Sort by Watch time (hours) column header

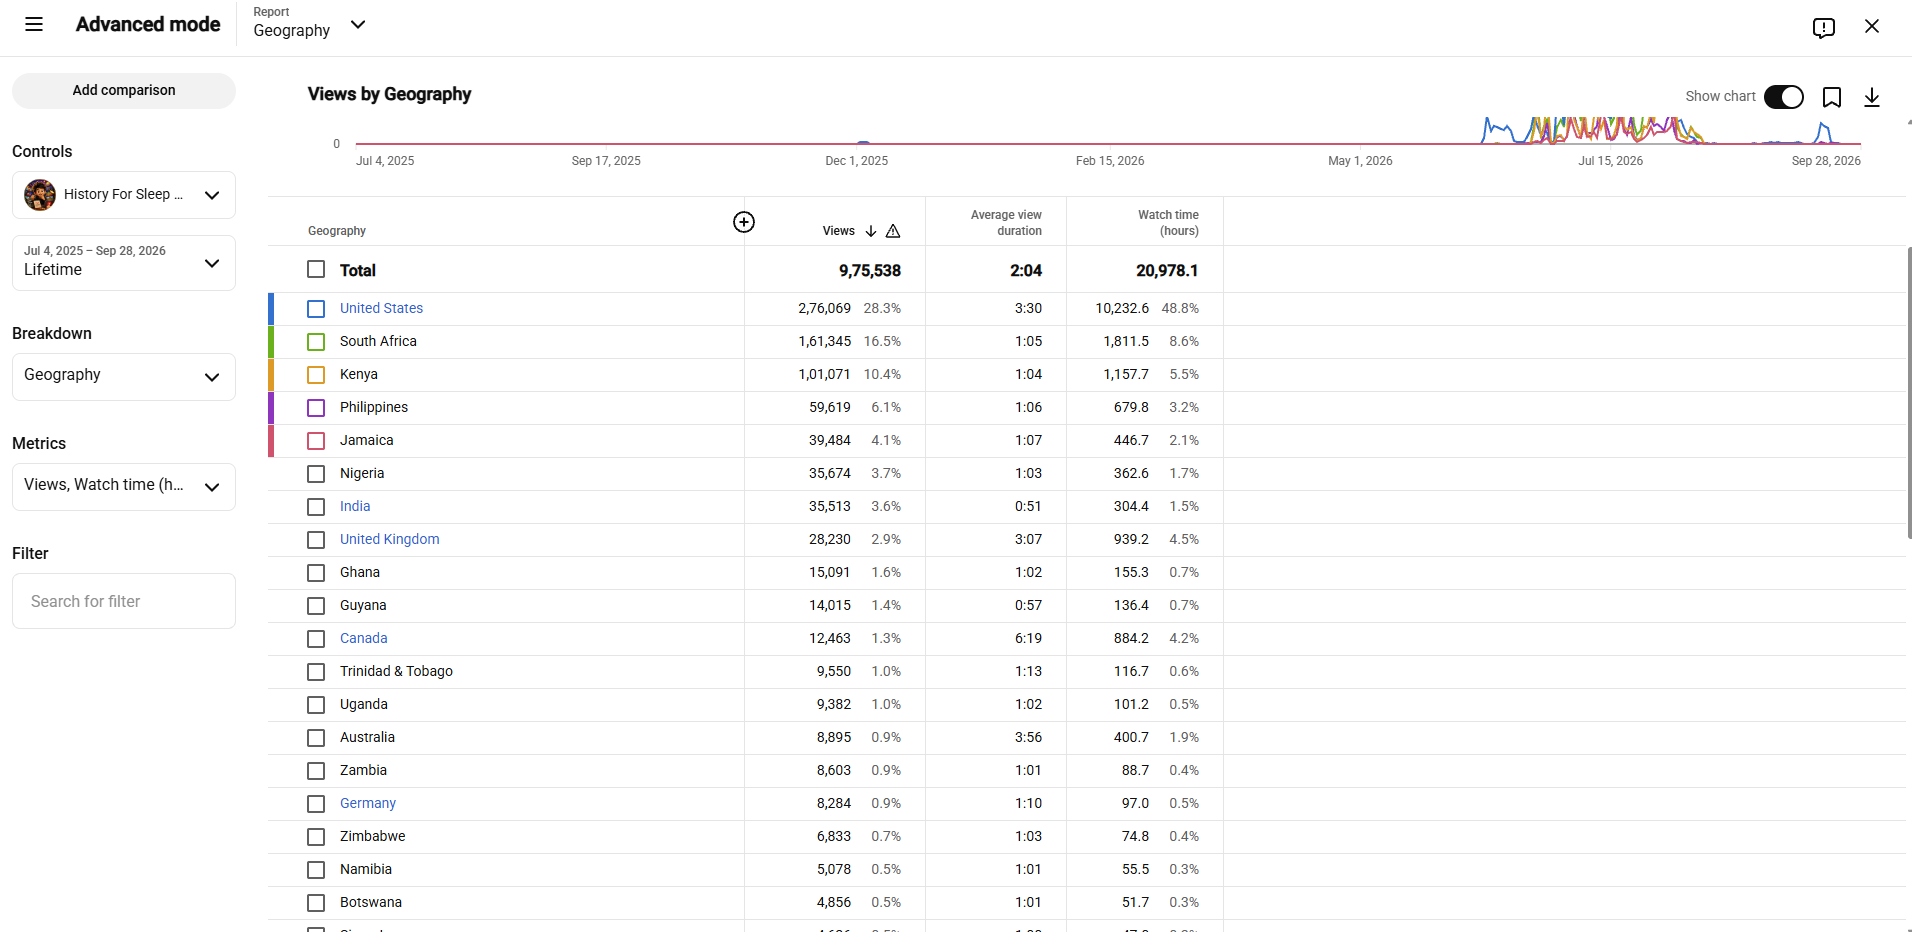click(x=1168, y=223)
